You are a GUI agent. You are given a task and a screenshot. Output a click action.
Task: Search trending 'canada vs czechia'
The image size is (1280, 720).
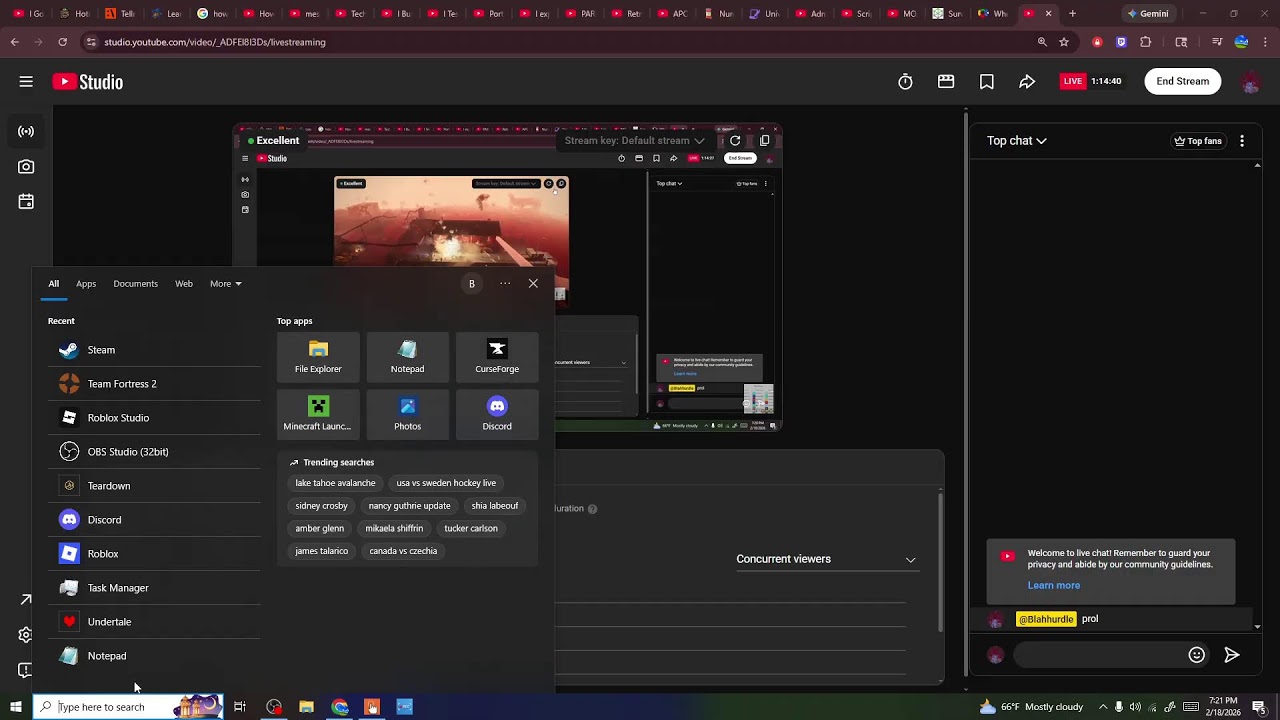coord(403,551)
